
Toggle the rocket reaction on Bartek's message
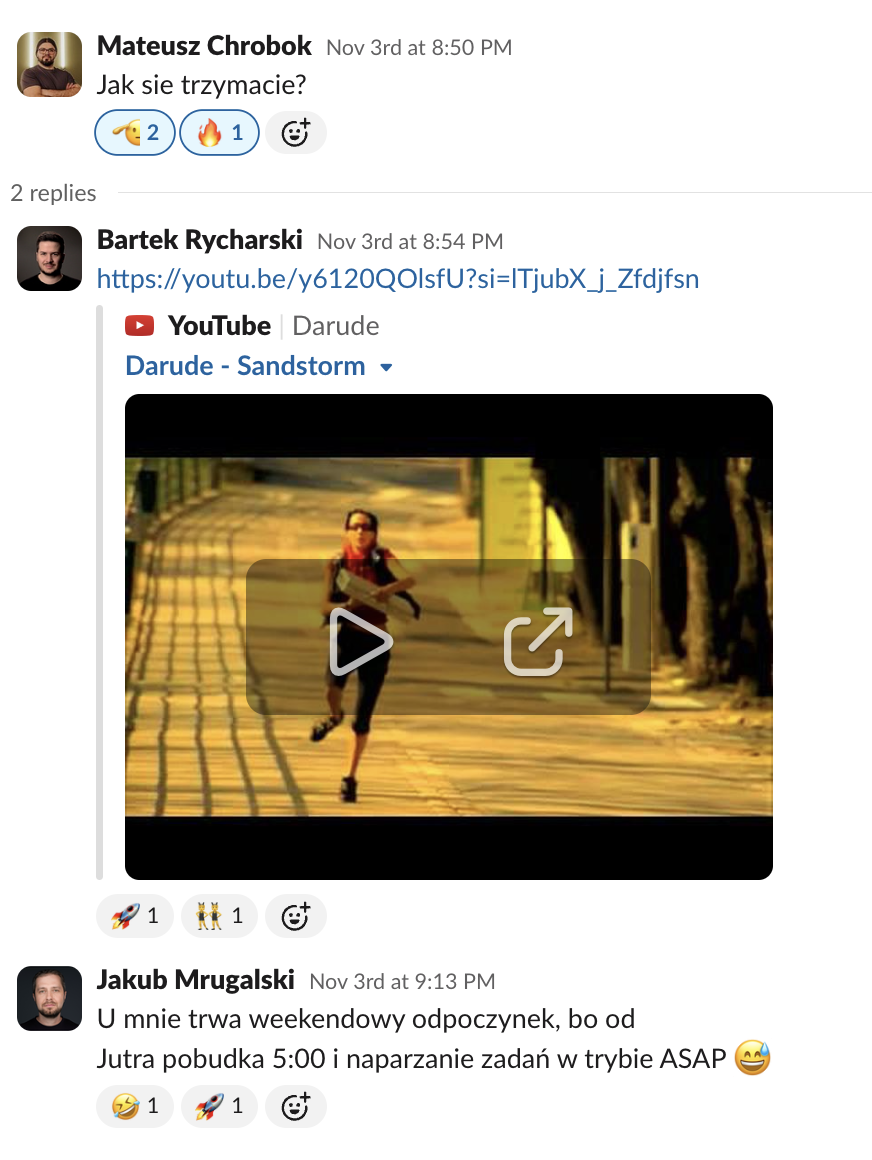[x=135, y=916]
